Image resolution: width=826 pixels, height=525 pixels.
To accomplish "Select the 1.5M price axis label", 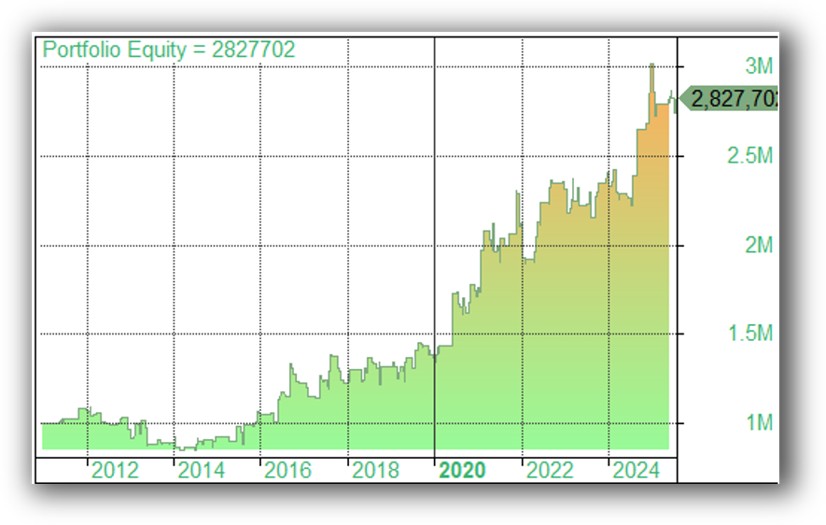I will click(750, 333).
